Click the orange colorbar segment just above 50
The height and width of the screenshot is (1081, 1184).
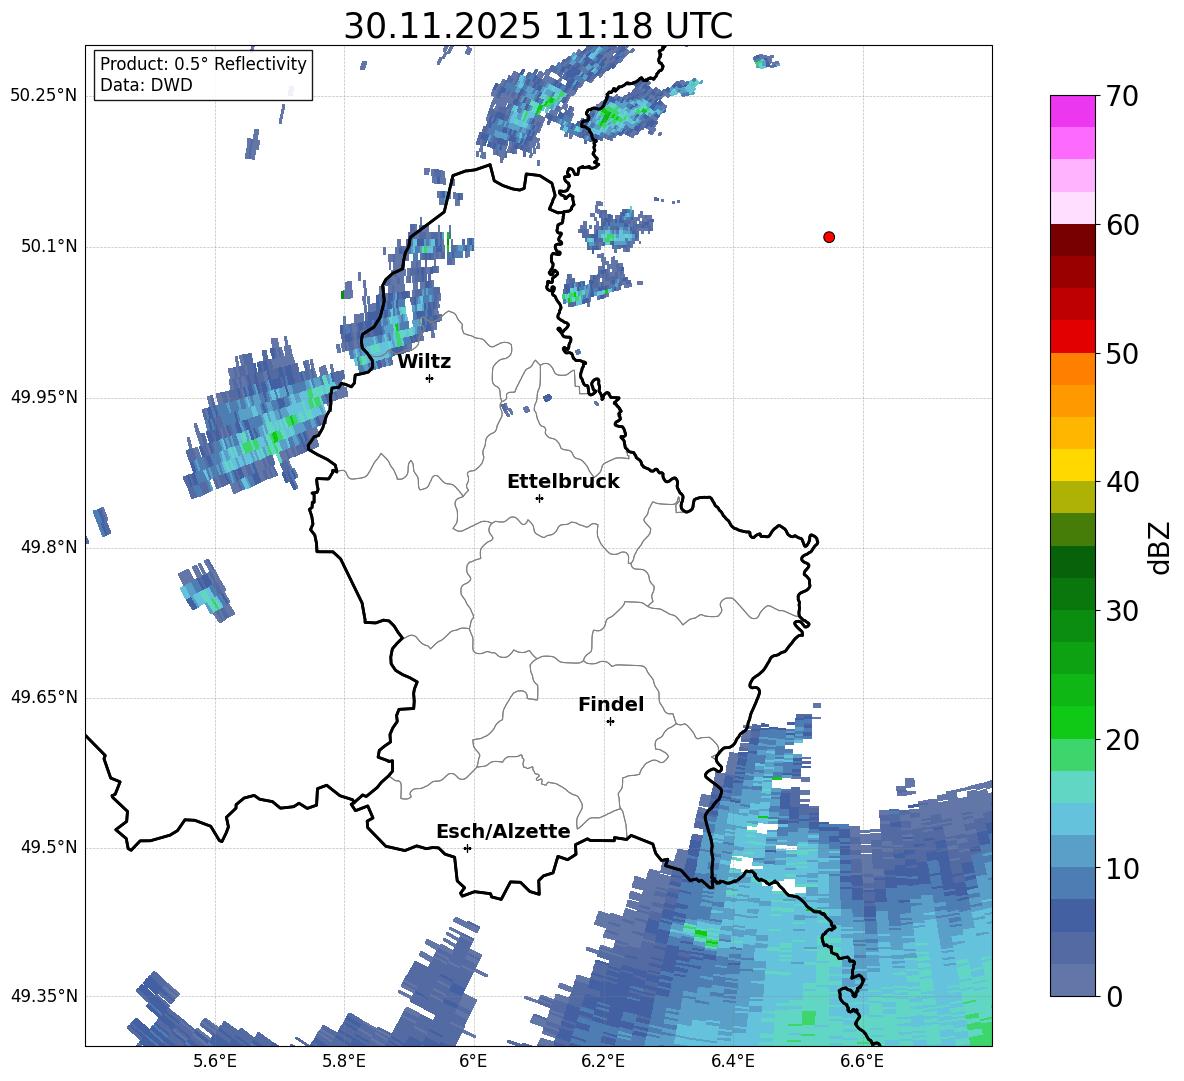pyautogui.click(x=1073, y=369)
